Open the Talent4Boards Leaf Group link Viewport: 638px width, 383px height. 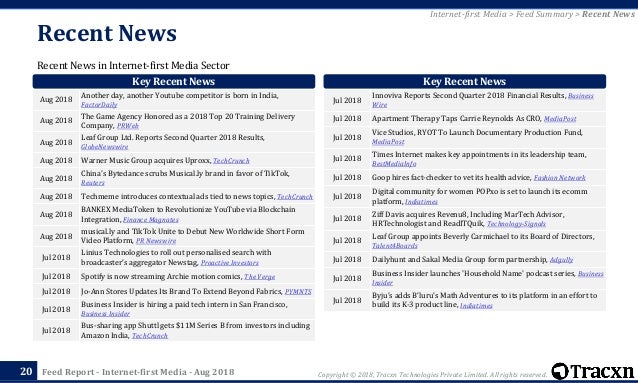[395, 246]
